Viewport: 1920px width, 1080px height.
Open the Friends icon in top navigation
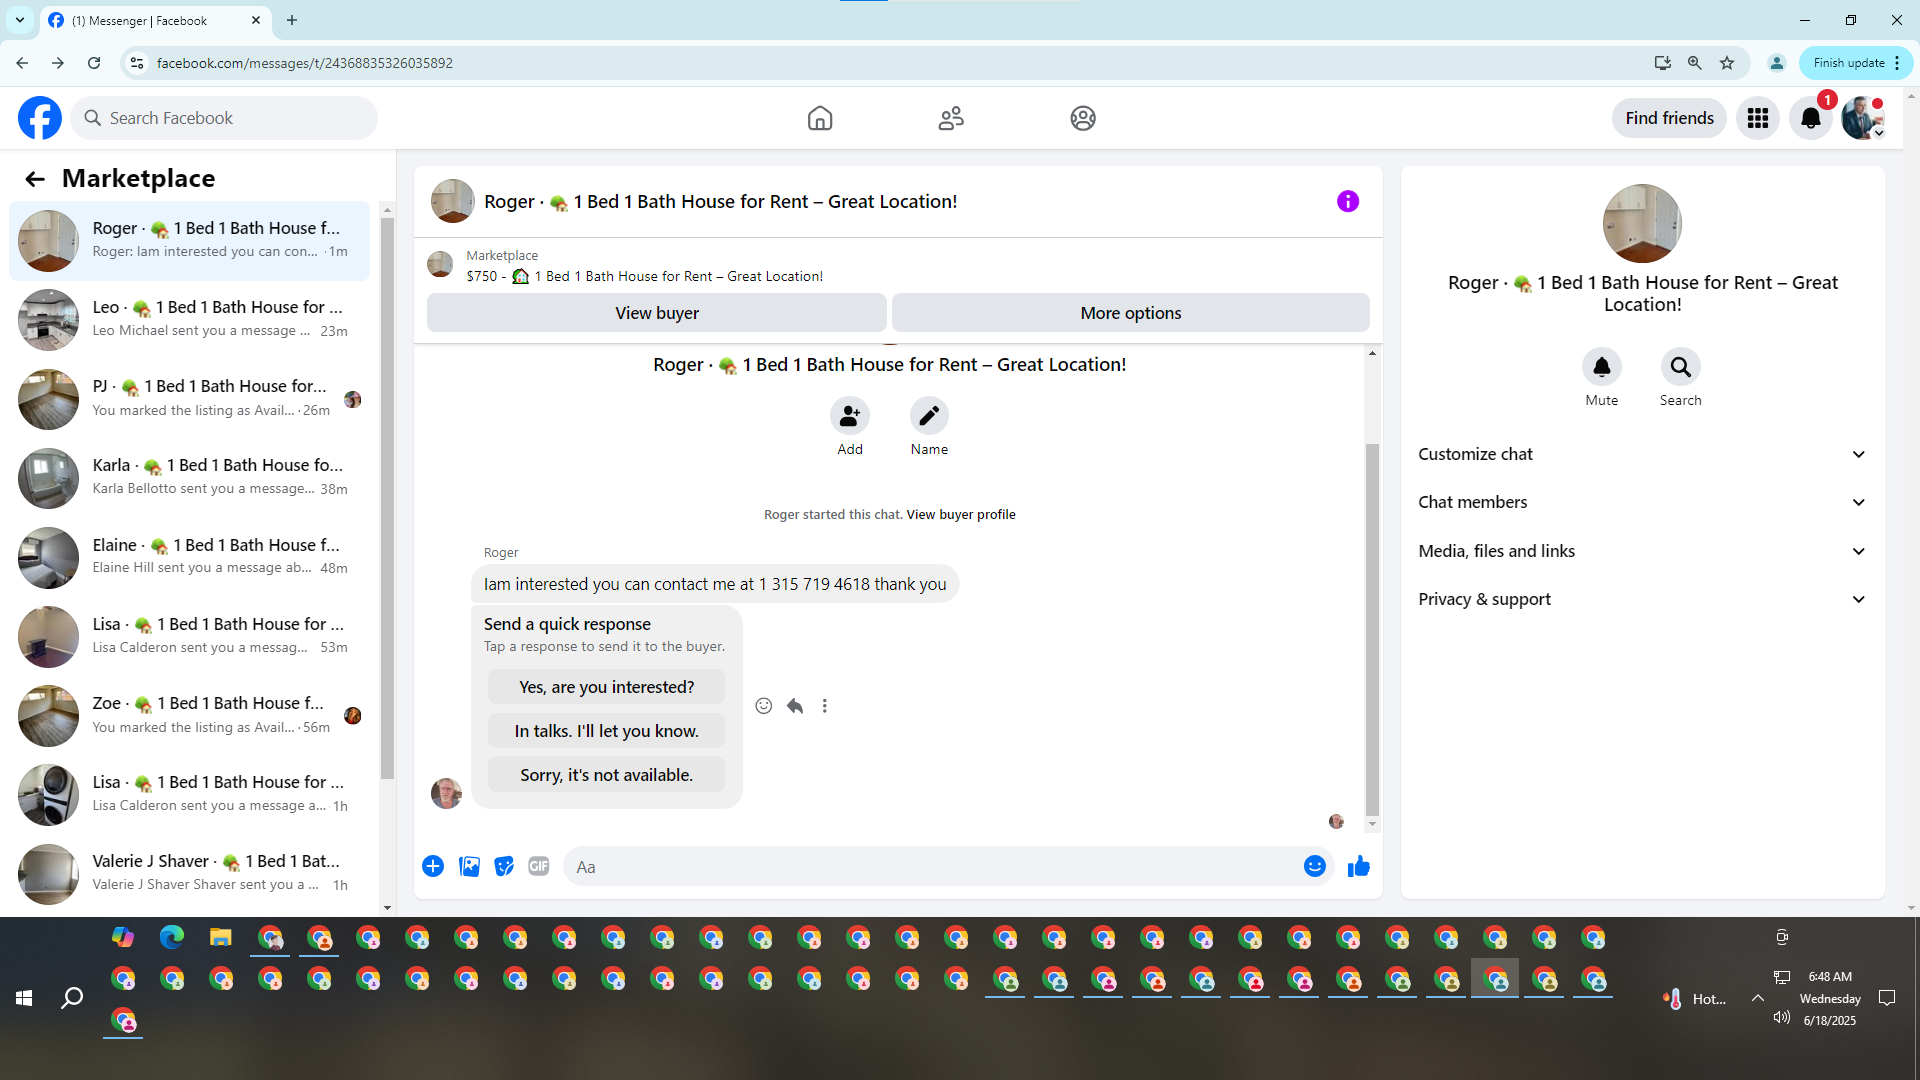pyautogui.click(x=951, y=118)
